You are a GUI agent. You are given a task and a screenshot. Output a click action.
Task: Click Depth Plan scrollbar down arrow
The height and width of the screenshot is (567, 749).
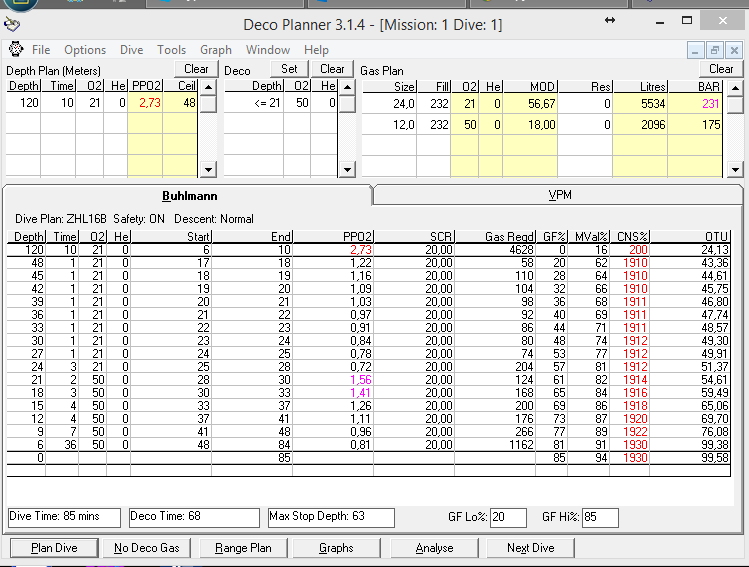coord(208,169)
